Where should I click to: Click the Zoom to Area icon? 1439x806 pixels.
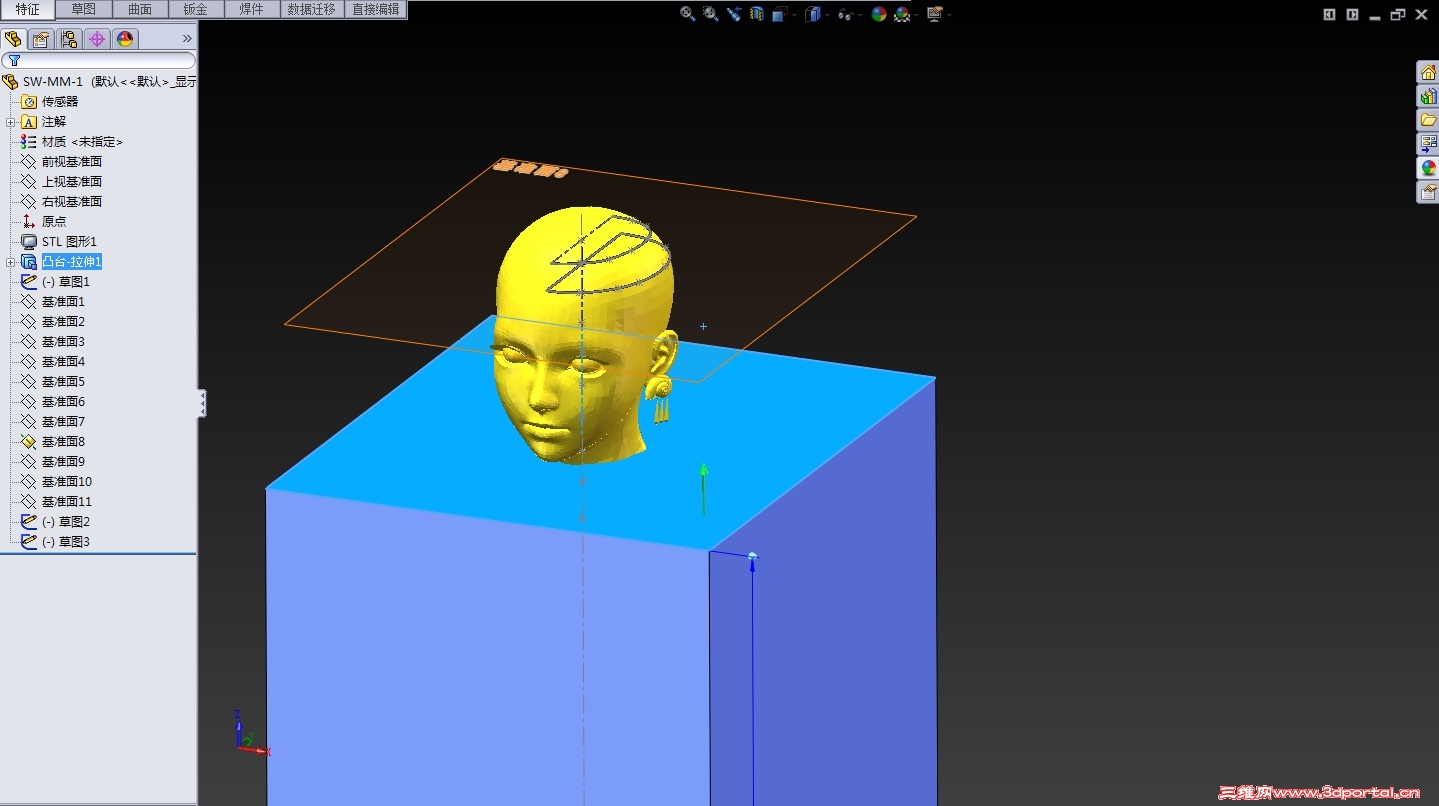[x=711, y=13]
